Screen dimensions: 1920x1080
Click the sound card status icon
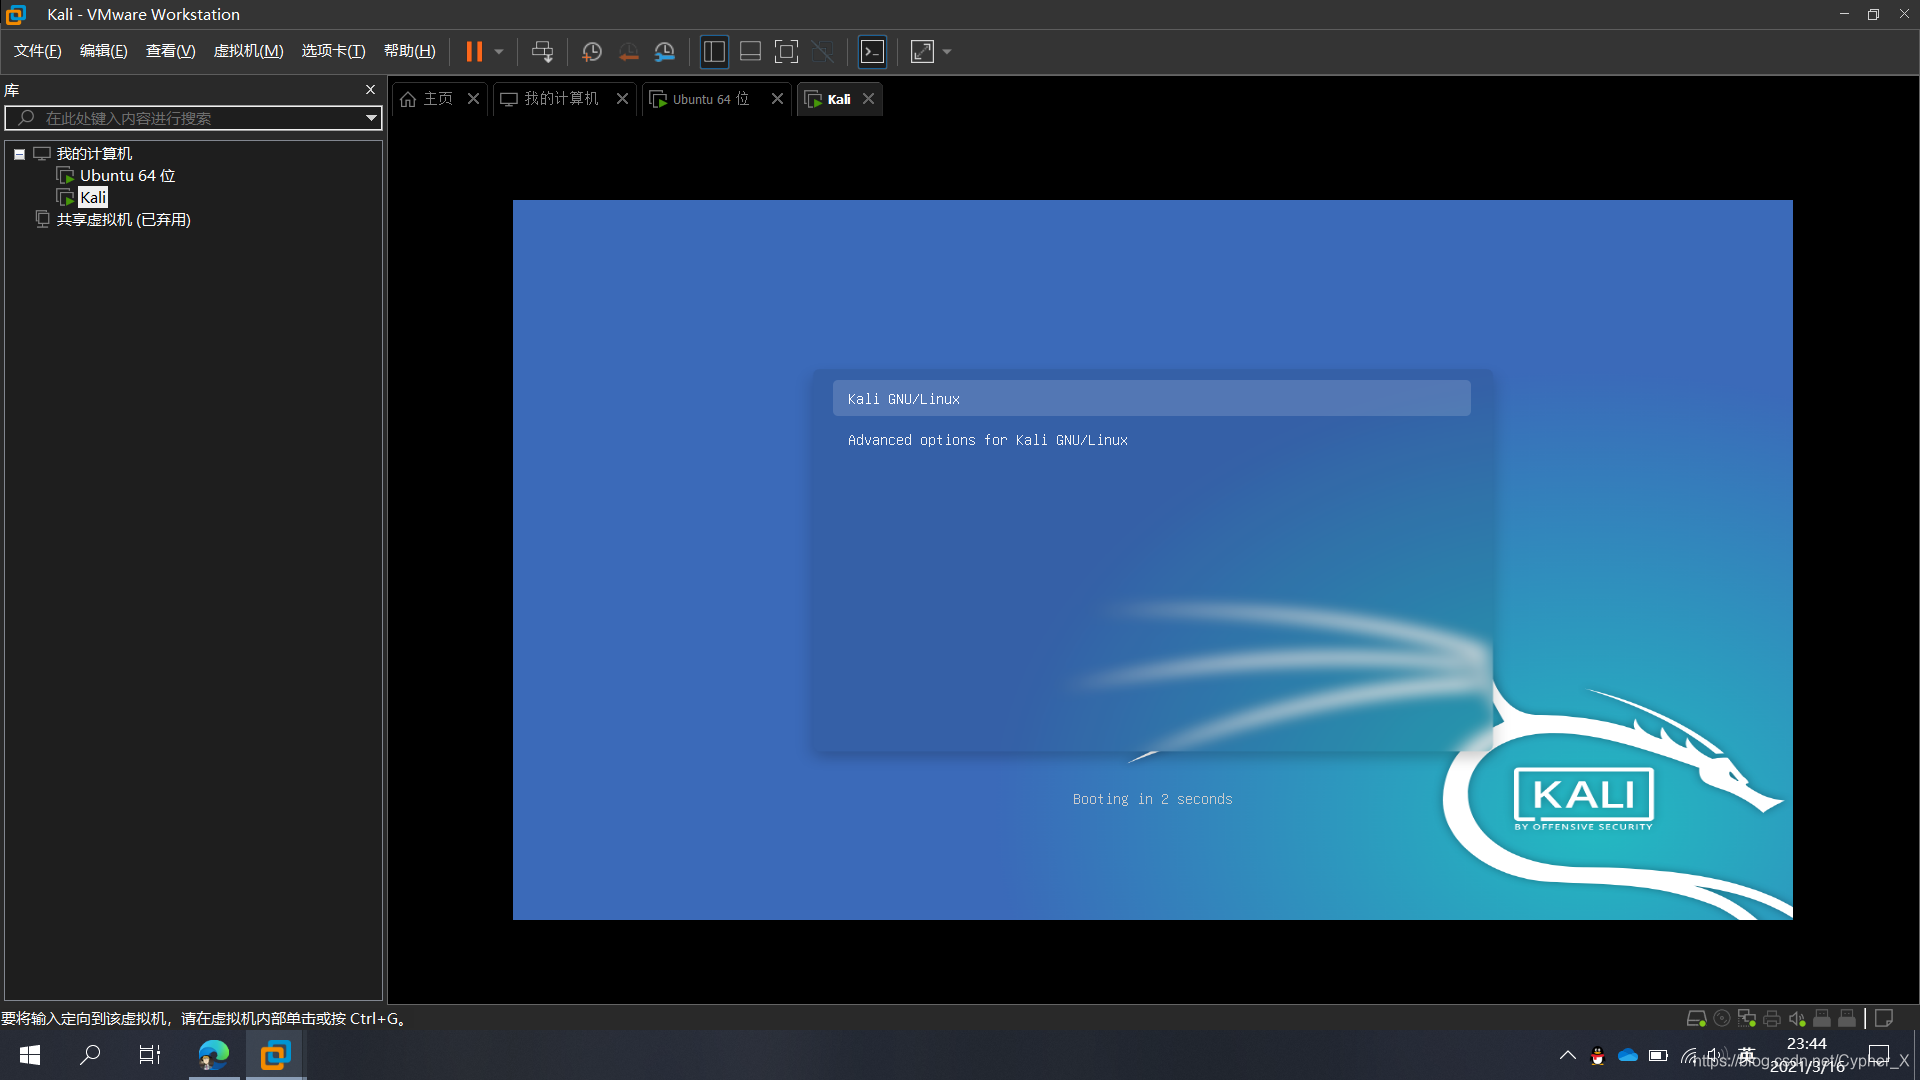pyautogui.click(x=1796, y=1018)
